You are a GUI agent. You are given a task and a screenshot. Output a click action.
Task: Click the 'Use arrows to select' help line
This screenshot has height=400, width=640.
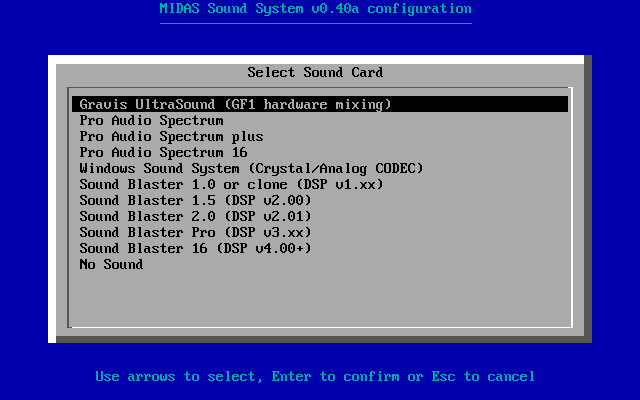pyautogui.click(x=315, y=376)
